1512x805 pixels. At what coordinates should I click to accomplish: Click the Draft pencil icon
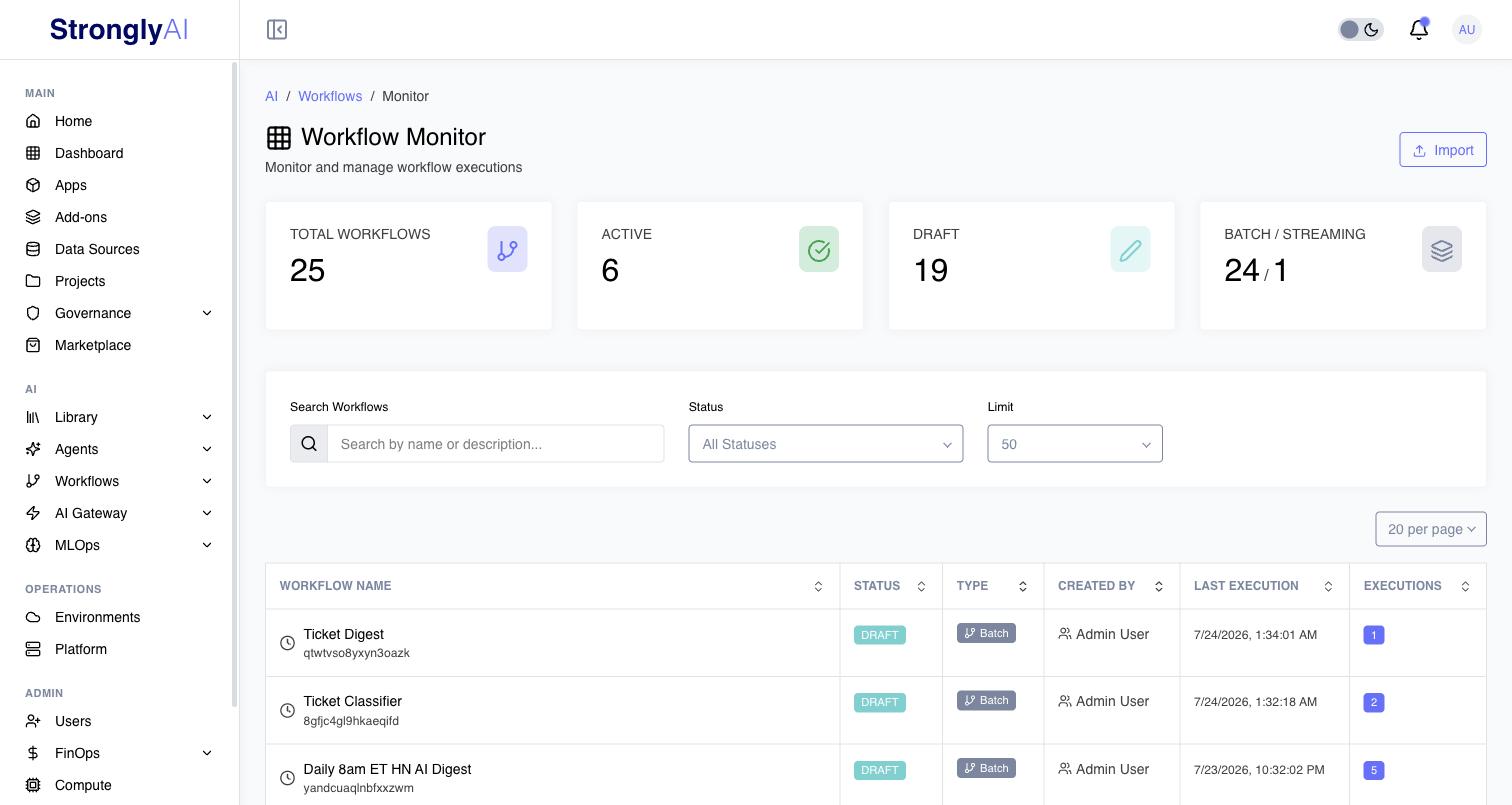click(1130, 249)
